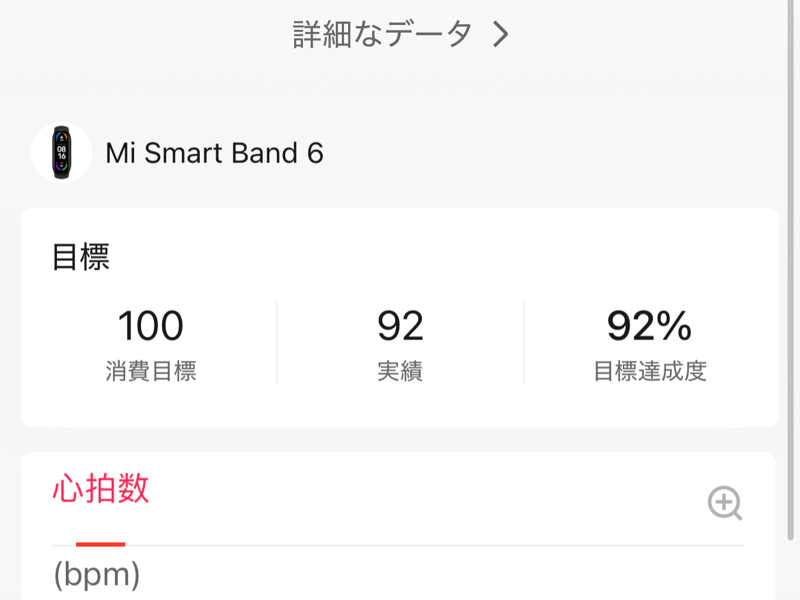Zoom the heart rate chart with magnifier icon
Viewport: 800px width, 600px height.
tap(724, 503)
